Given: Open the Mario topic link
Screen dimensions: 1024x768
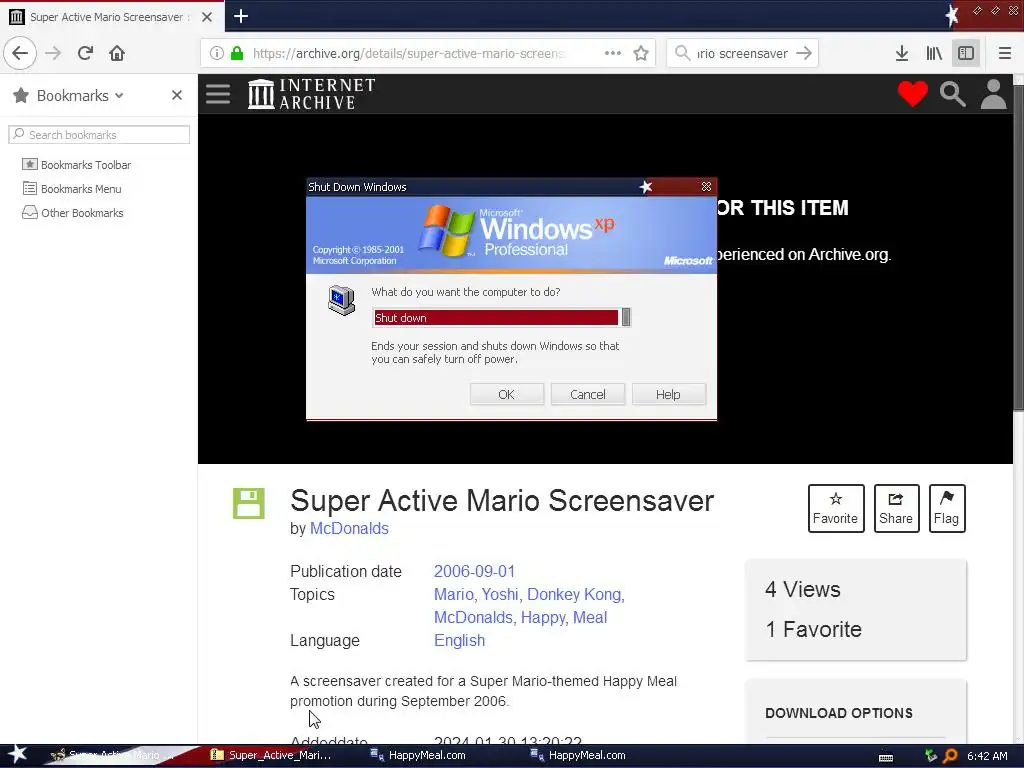Looking at the screenshot, I should [455, 594].
